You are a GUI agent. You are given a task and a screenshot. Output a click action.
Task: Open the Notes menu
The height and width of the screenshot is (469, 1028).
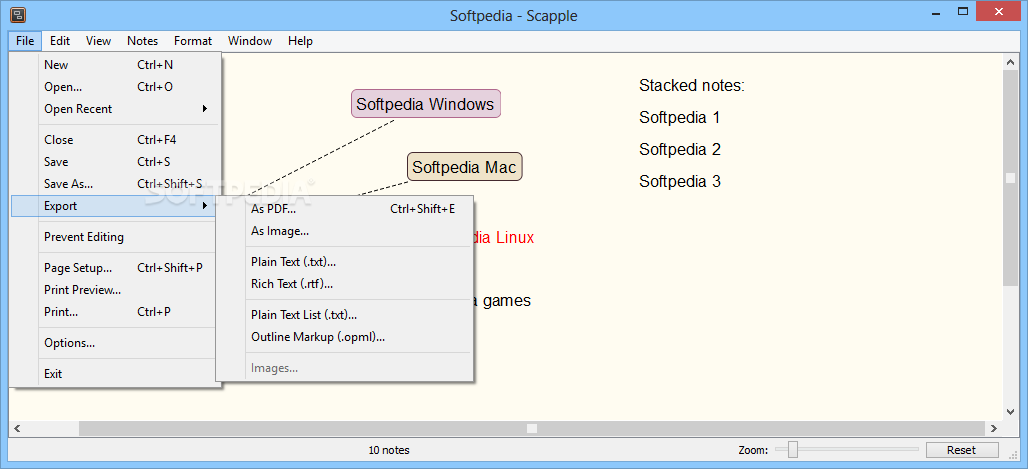tap(142, 41)
